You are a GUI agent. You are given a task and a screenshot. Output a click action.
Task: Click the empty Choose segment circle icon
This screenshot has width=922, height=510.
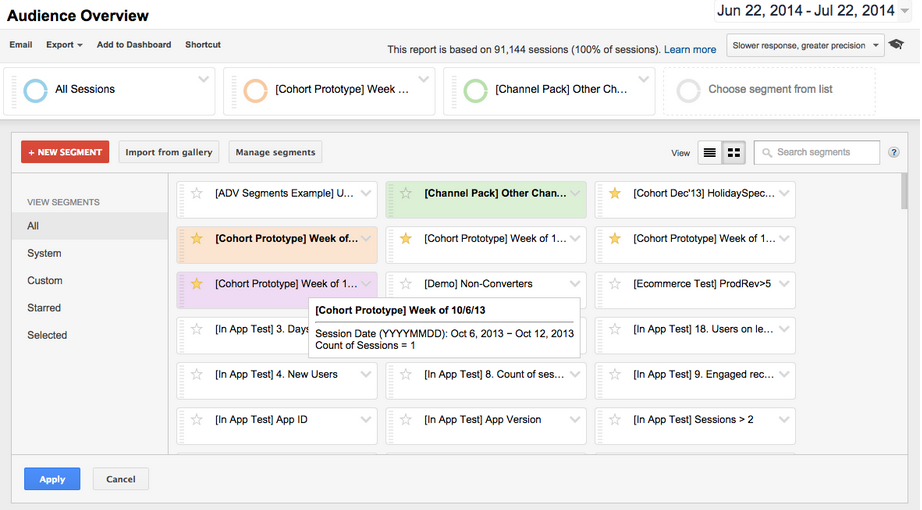point(688,90)
